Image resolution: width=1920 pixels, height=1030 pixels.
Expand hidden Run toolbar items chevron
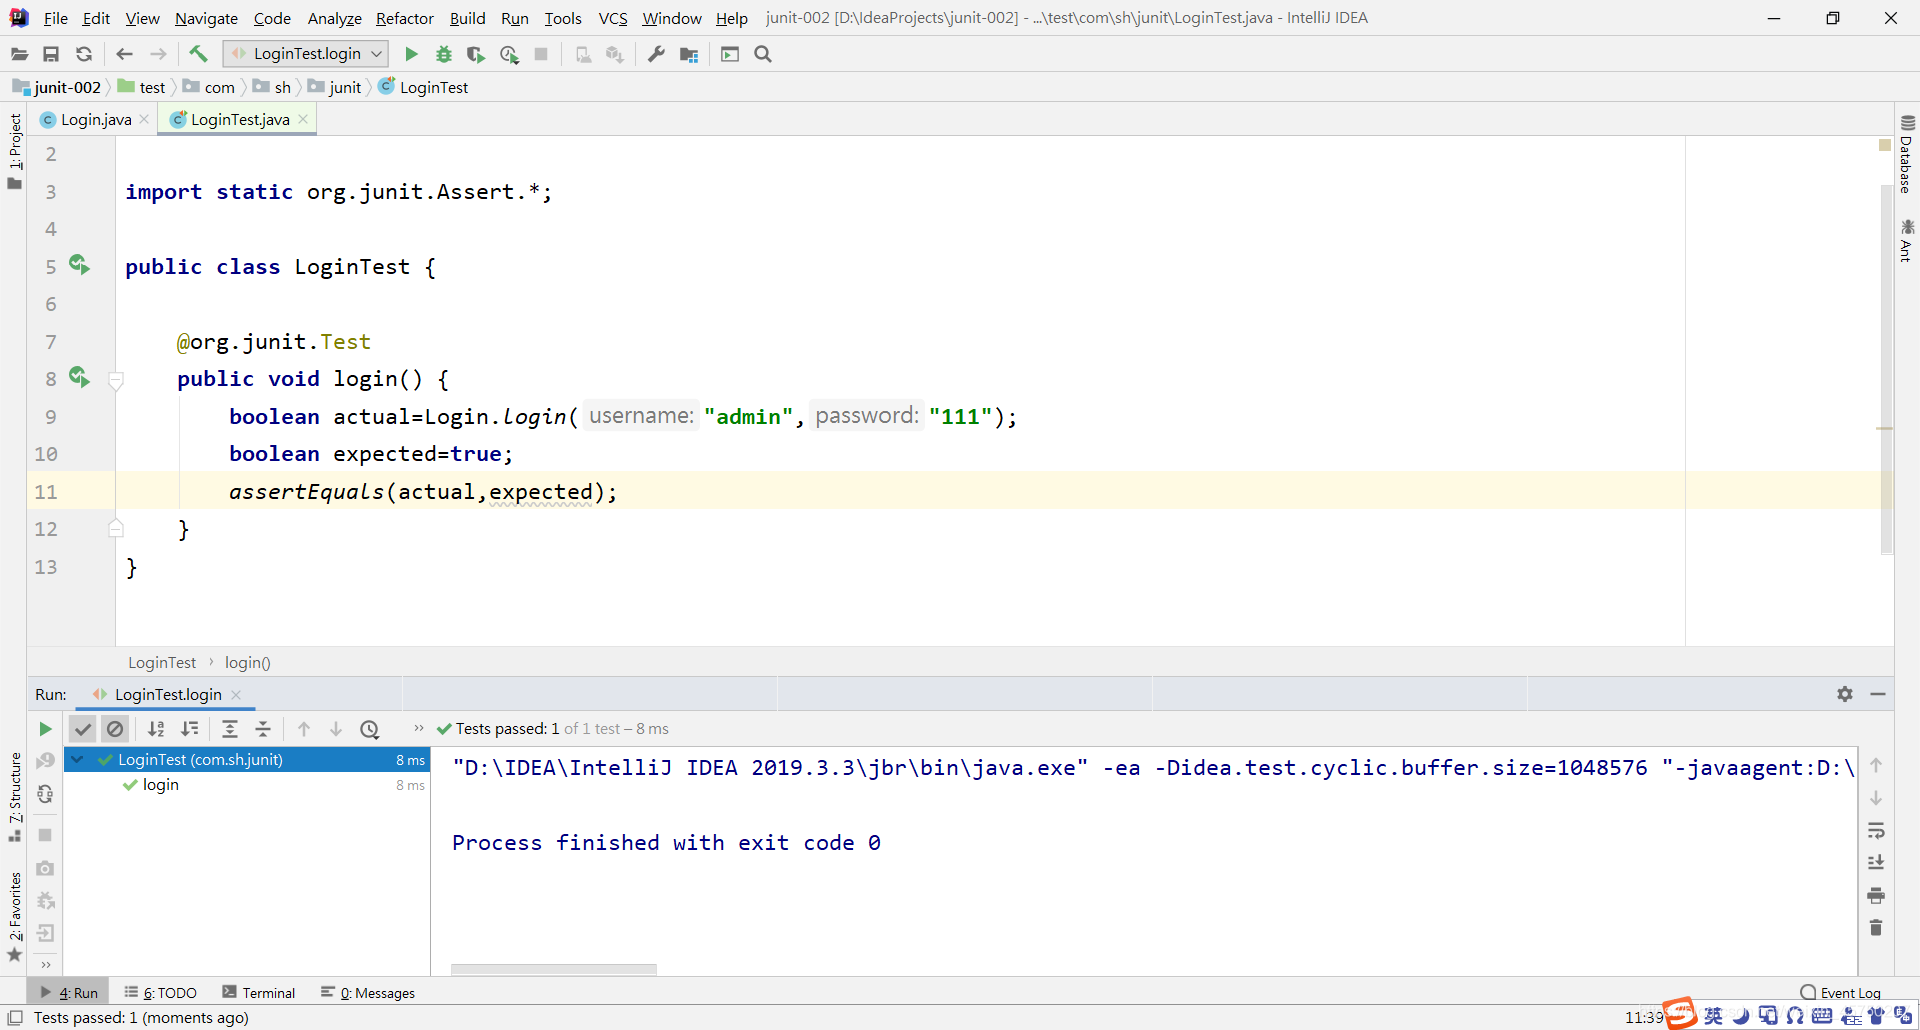pyautogui.click(x=419, y=728)
